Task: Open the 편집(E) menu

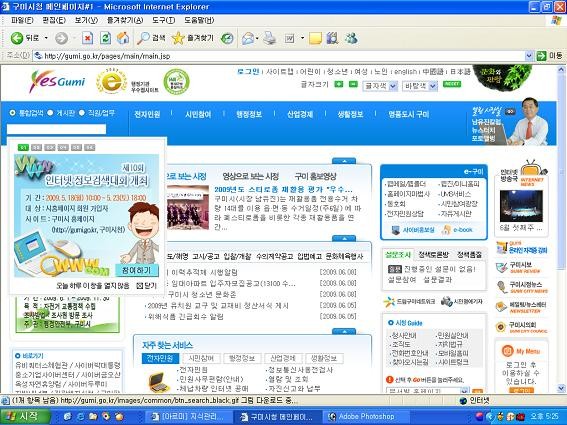Action: tap(54, 20)
